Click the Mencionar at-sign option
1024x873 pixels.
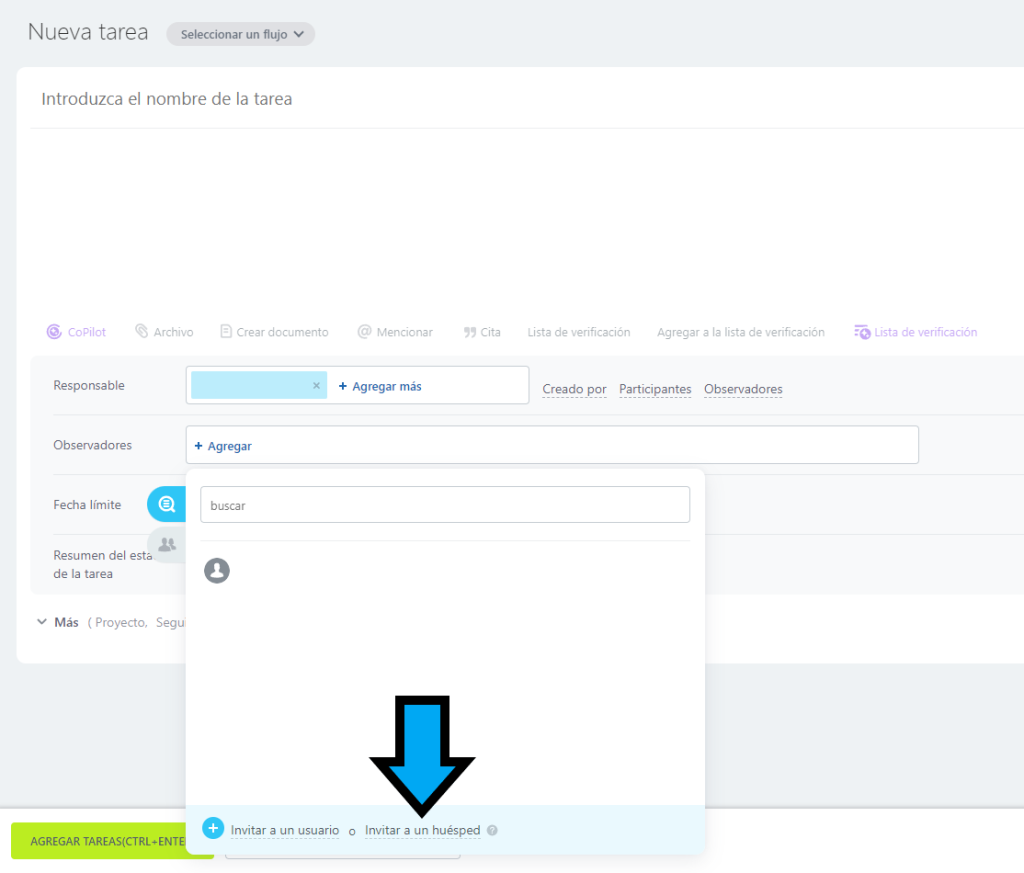pyautogui.click(x=395, y=332)
